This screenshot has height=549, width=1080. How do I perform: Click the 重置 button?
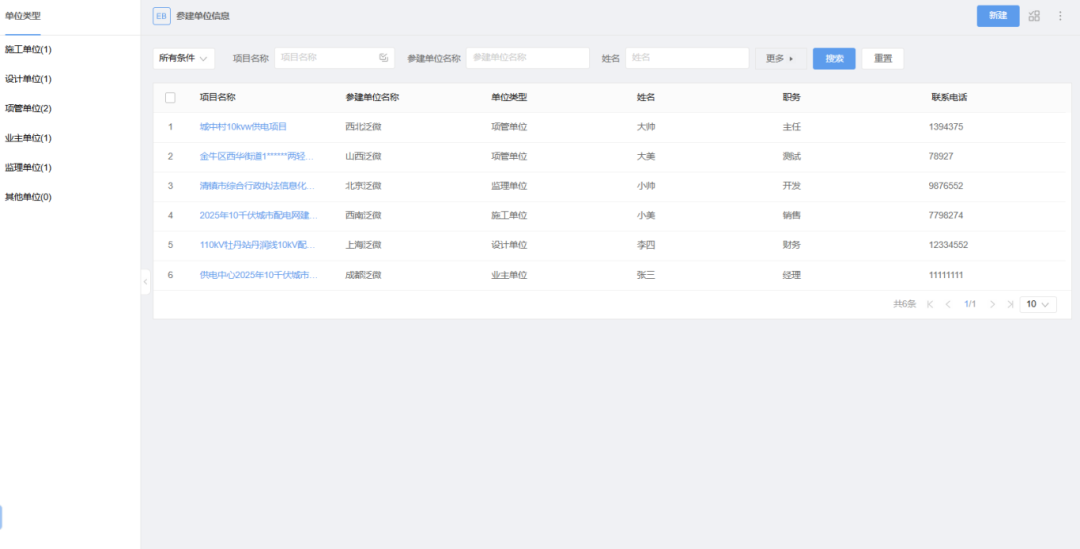click(x=883, y=59)
